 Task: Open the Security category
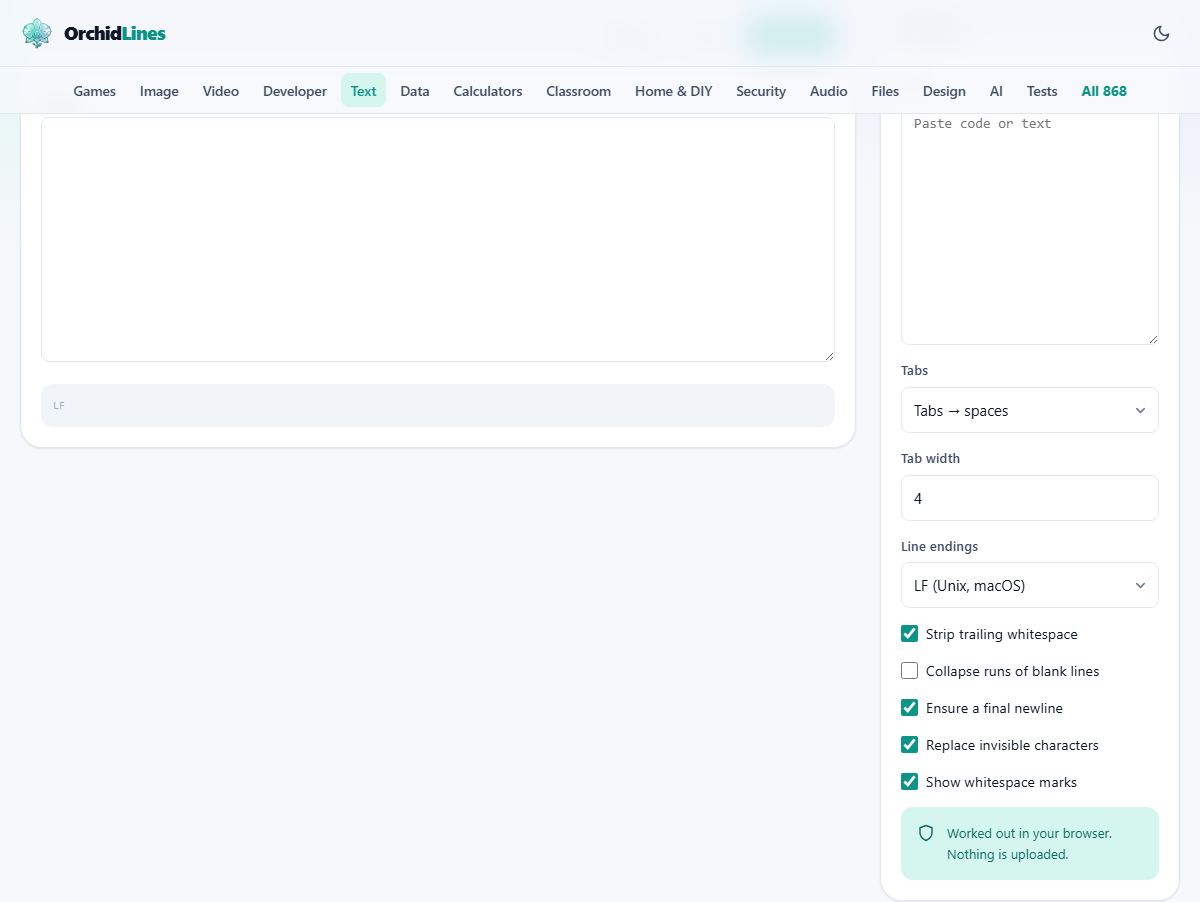(761, 91)
